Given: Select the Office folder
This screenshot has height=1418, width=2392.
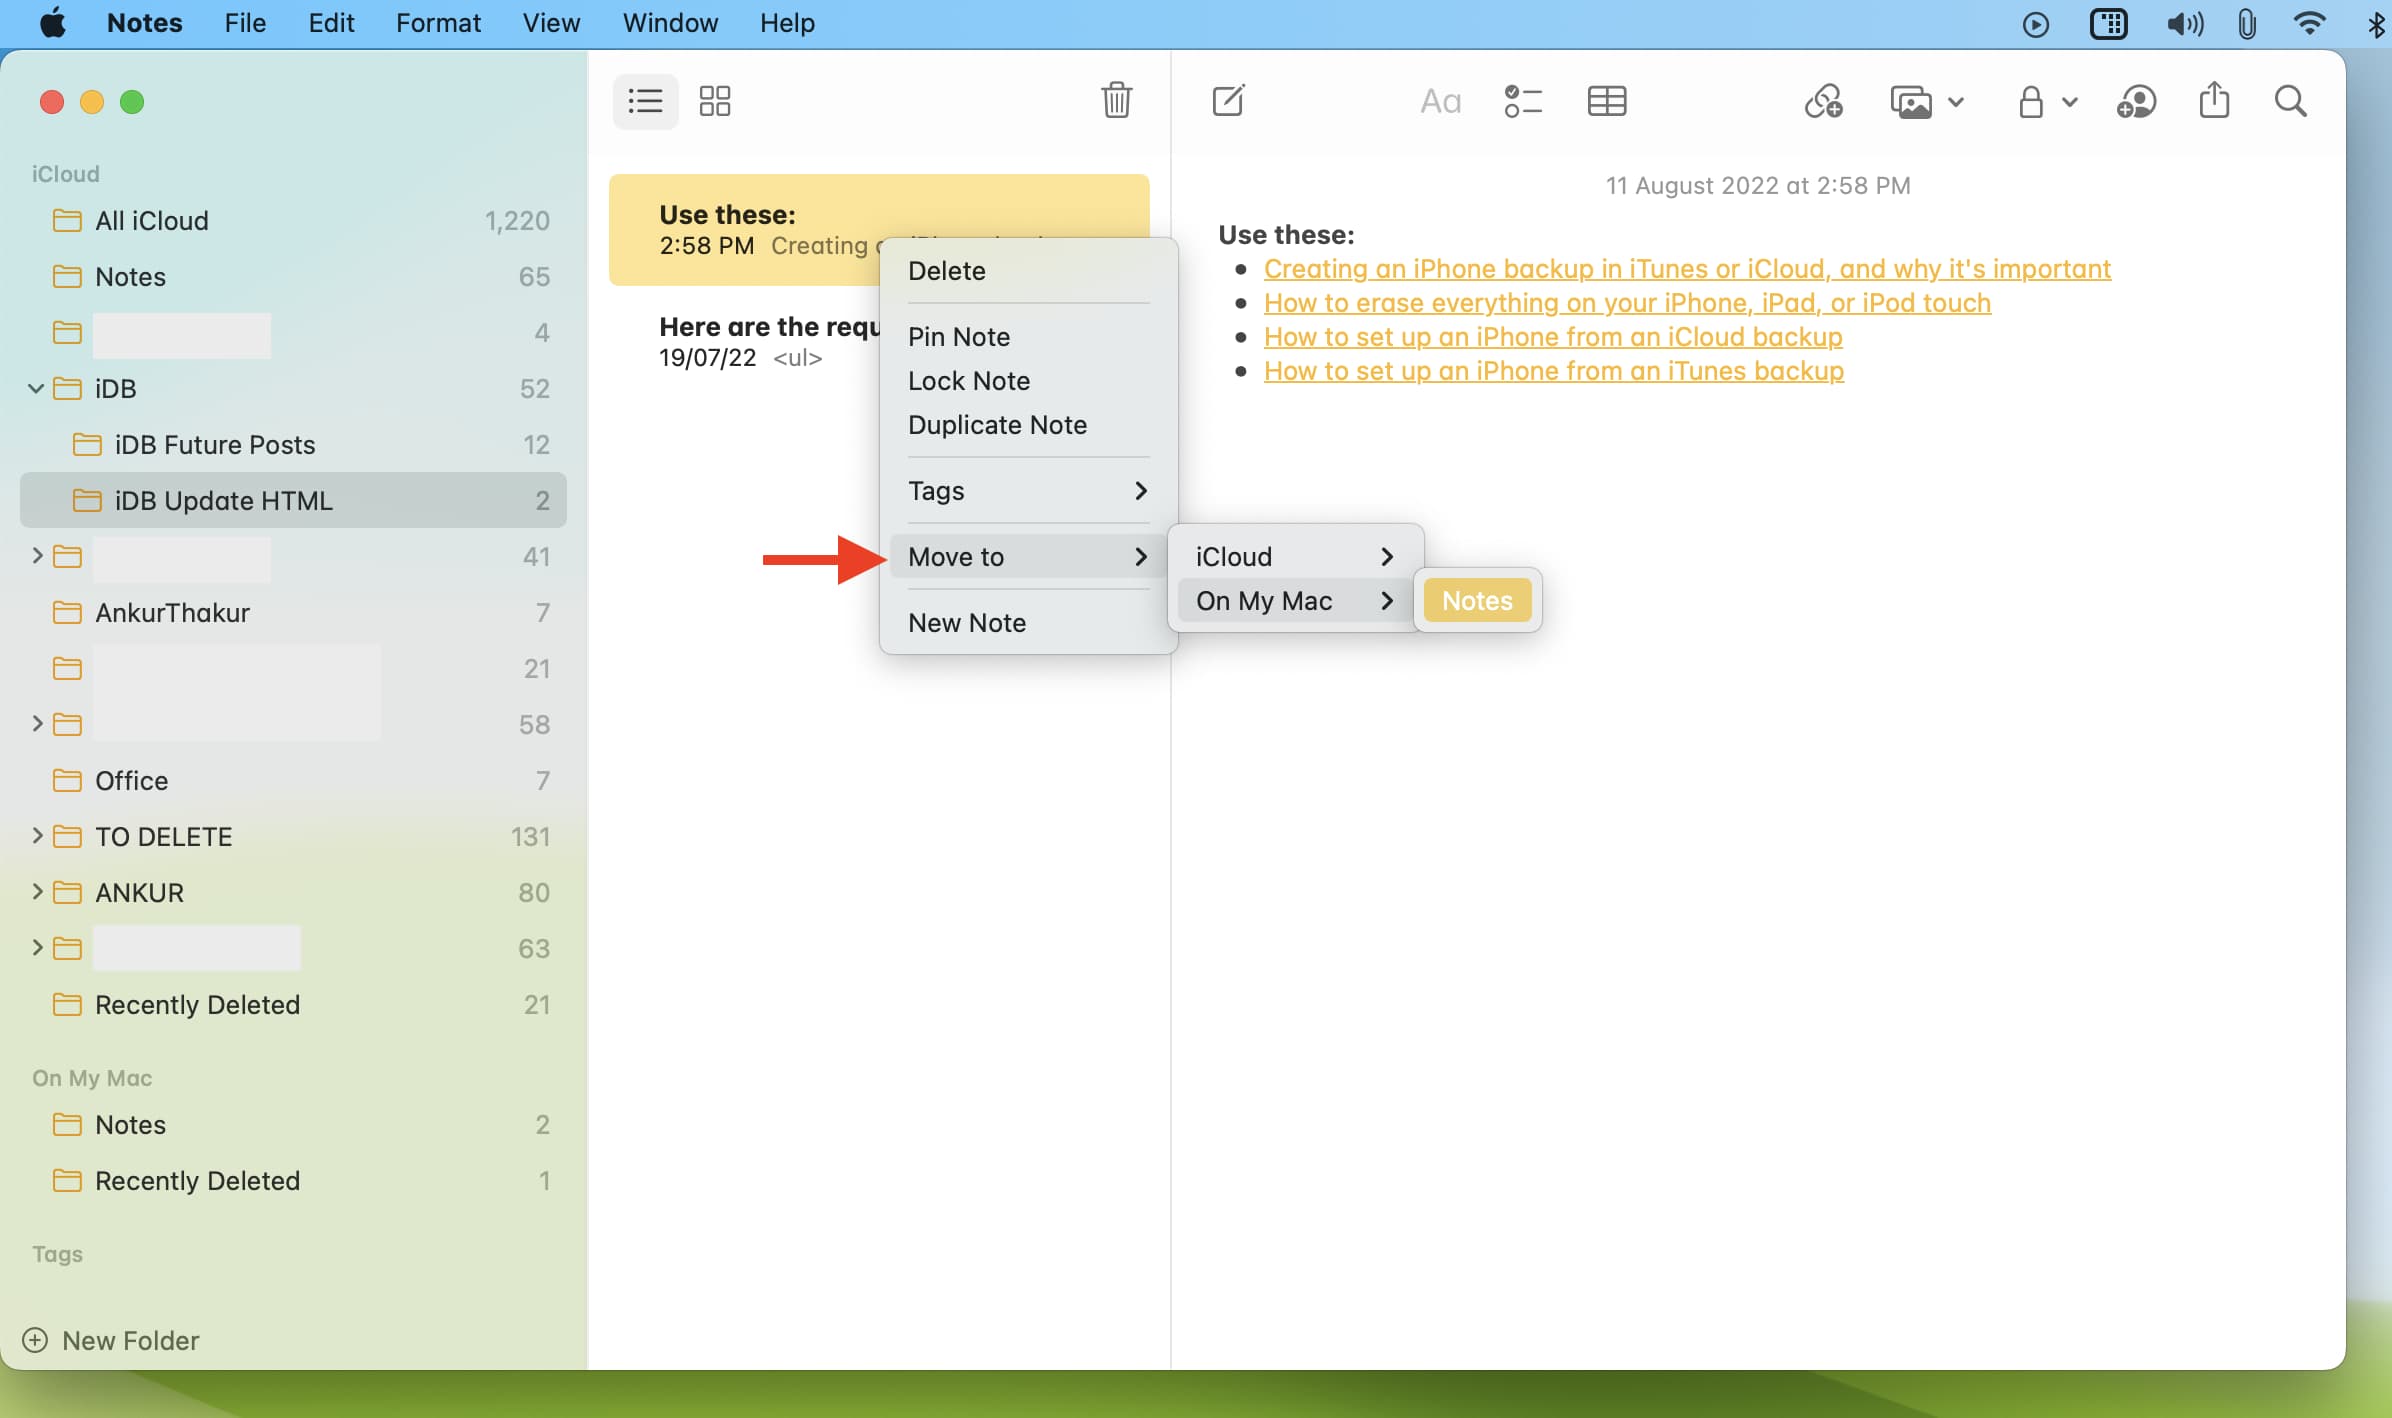Looking at the screenshot, I should click(293, 781).
